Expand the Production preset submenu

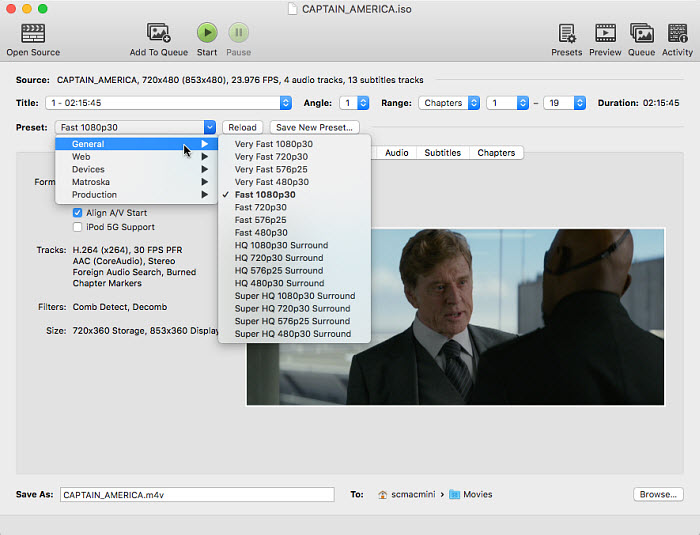136,195
